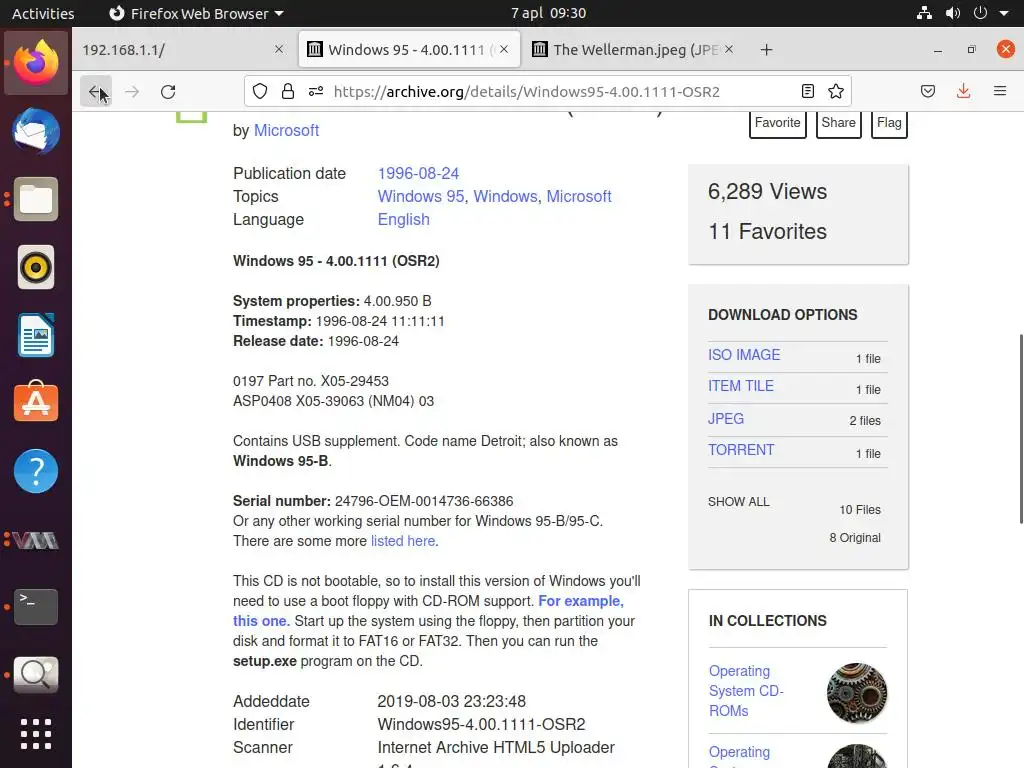Open Rhythmbox music player in dock
Image resolution: width=1024 pixels, height=768 pixels.
[x=36, y=267]
